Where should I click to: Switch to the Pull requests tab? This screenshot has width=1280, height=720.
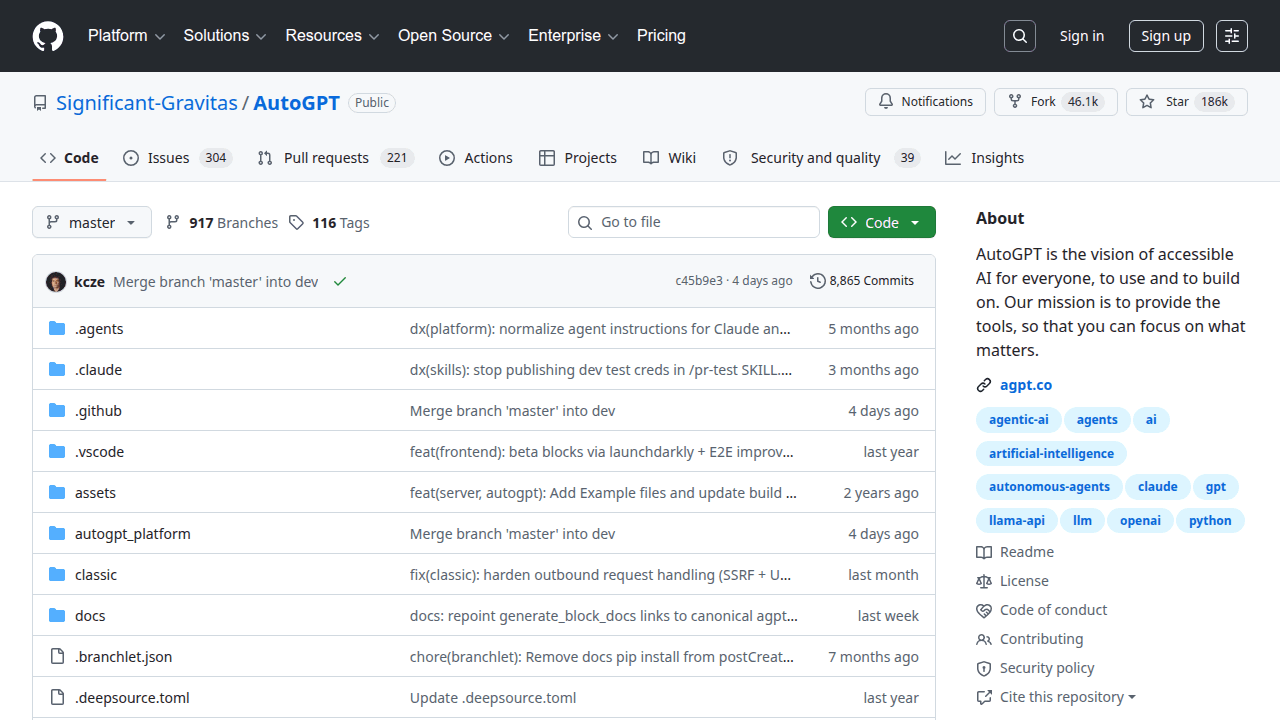(x=335, y=158)
